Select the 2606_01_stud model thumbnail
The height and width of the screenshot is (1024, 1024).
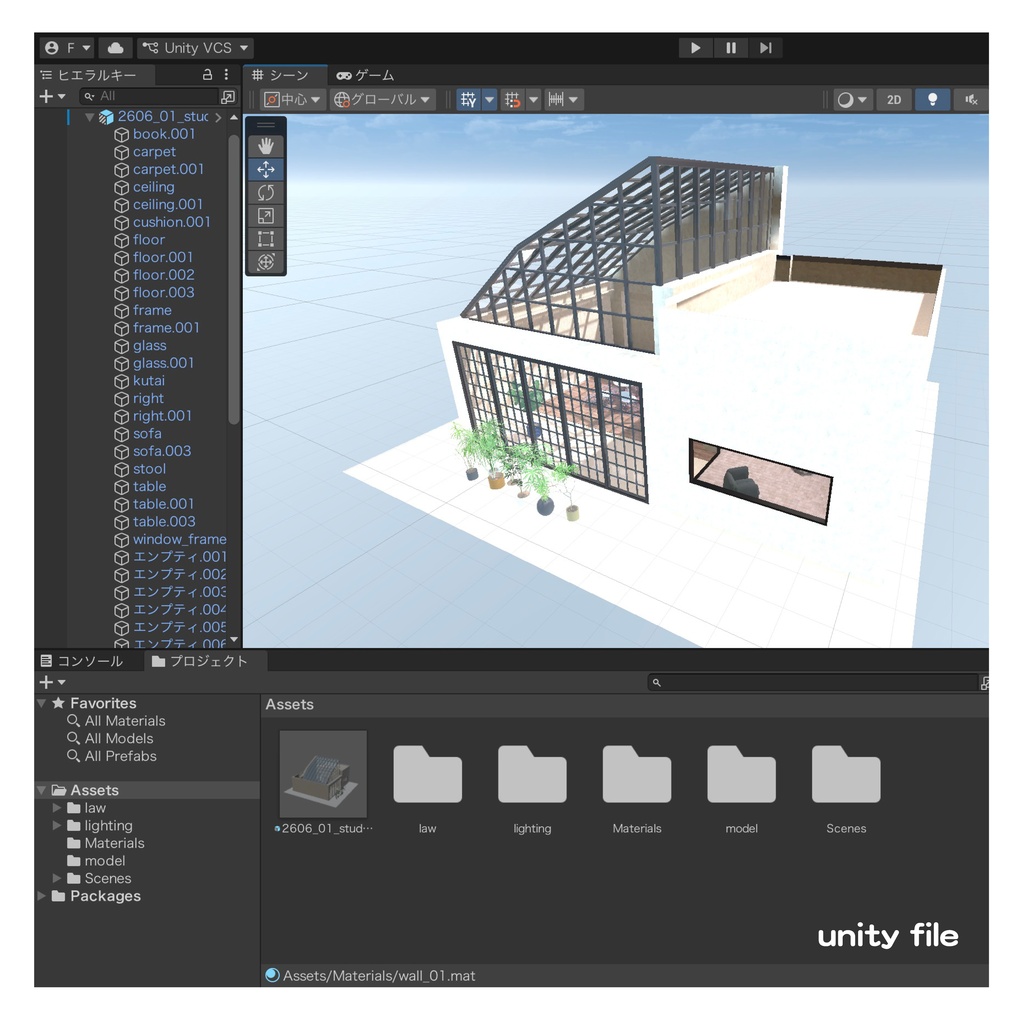pyautogui.click(x=323, y=774)
